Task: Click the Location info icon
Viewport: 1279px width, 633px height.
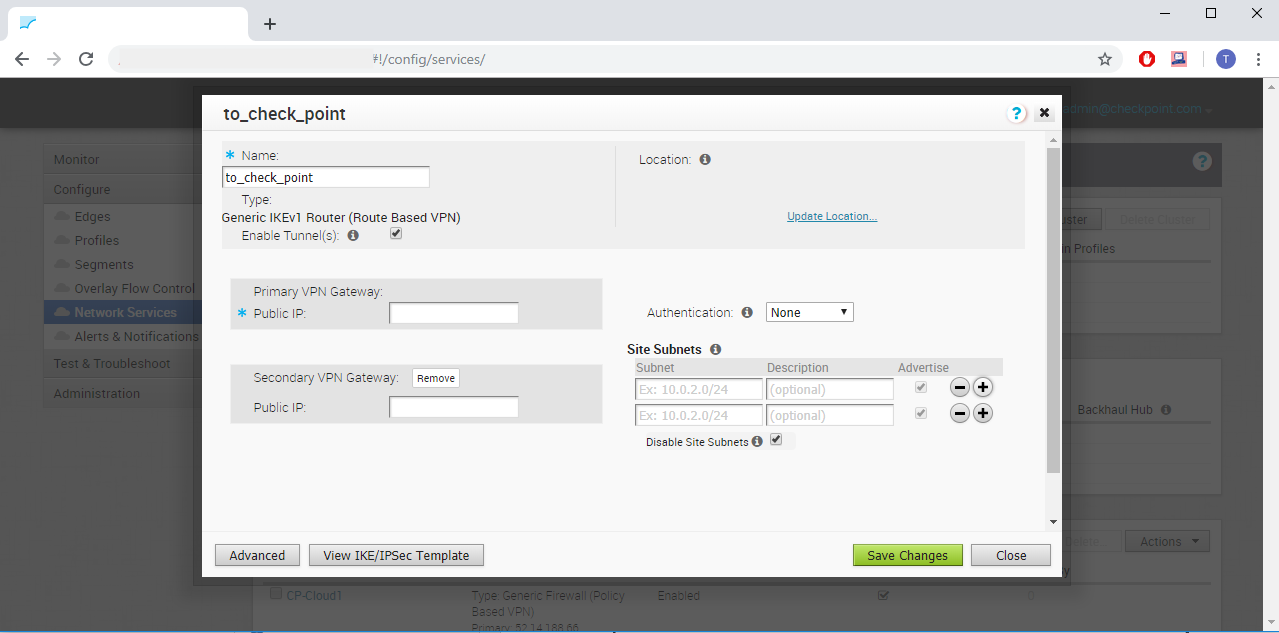Action: click(x=705, y=159)
